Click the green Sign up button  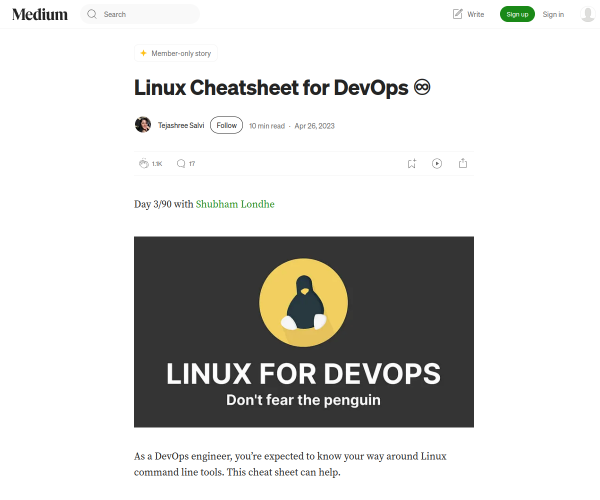pos(517,14)
